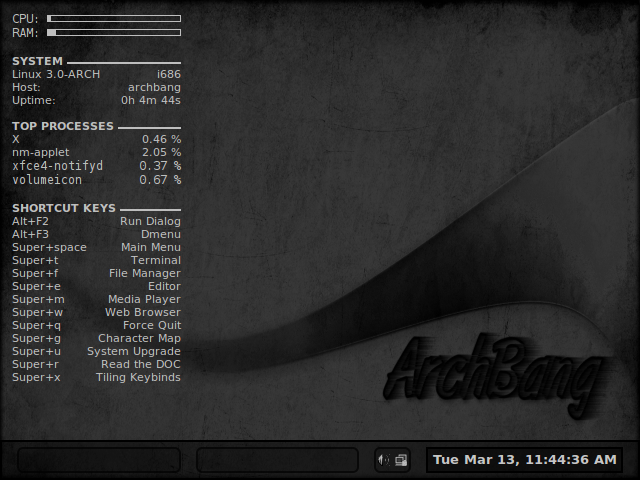640x480 pixels.
Task: Click the 'xfce4-notifyd' process name
Action: 58,166
